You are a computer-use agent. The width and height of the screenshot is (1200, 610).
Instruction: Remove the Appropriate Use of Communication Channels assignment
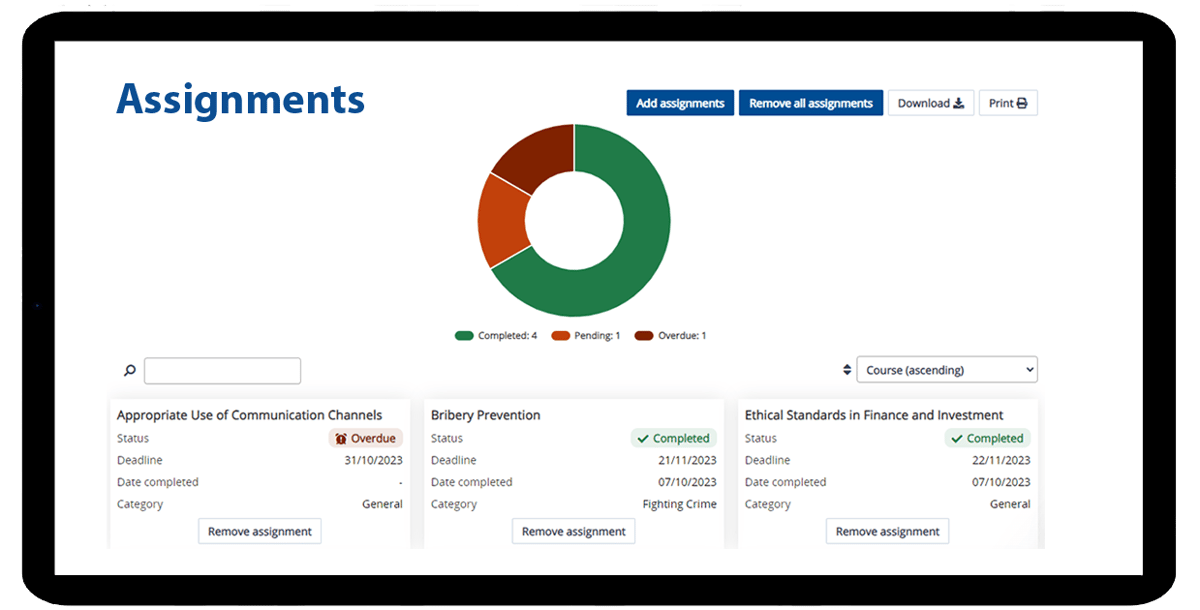pyautogui.click(x=260, y=531)
